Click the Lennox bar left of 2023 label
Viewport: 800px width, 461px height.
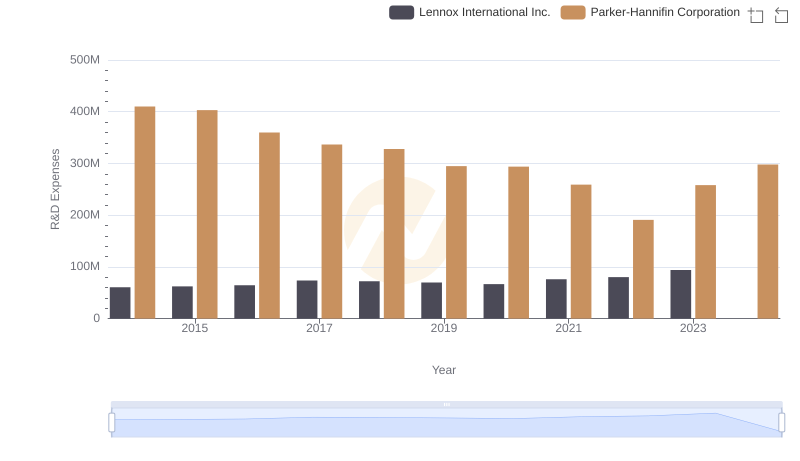coord(681,294)
